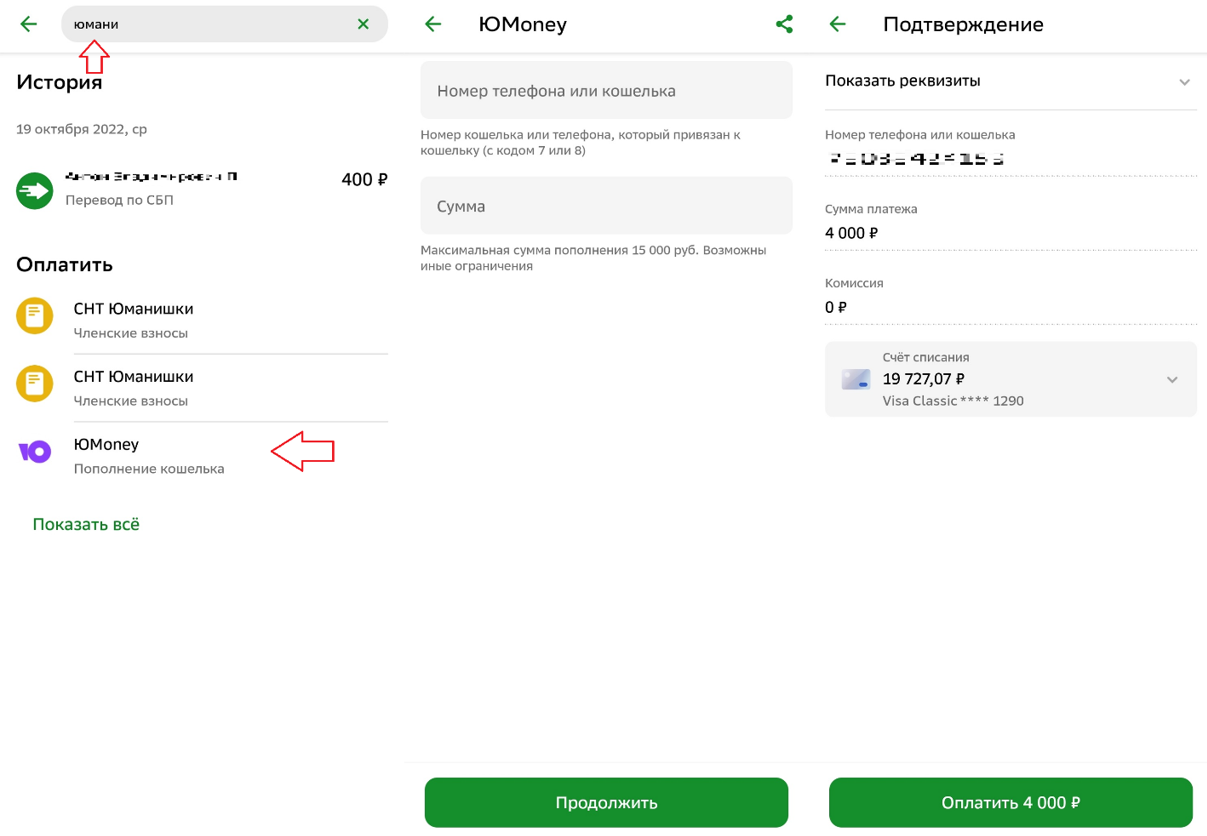
Task: Share the ЮMoney payment
Action: pos(784,24)
